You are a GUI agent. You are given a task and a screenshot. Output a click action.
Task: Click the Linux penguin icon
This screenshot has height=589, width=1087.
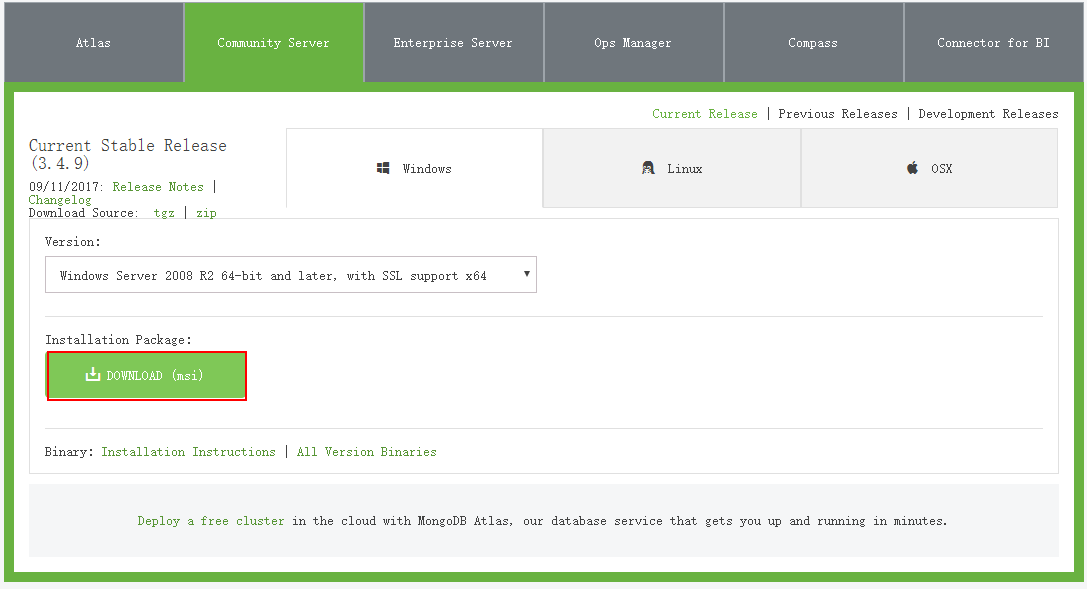[x=648, y=168]
